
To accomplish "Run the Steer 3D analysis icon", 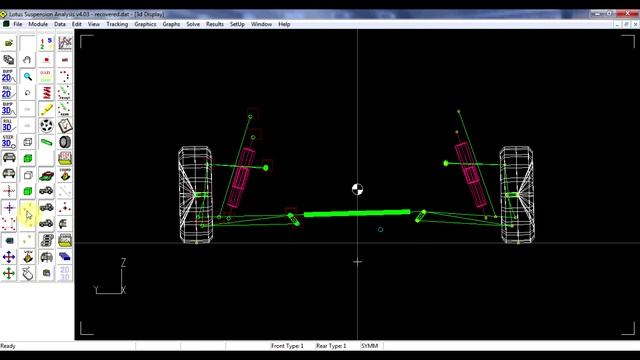I will [x=9, y=142].
